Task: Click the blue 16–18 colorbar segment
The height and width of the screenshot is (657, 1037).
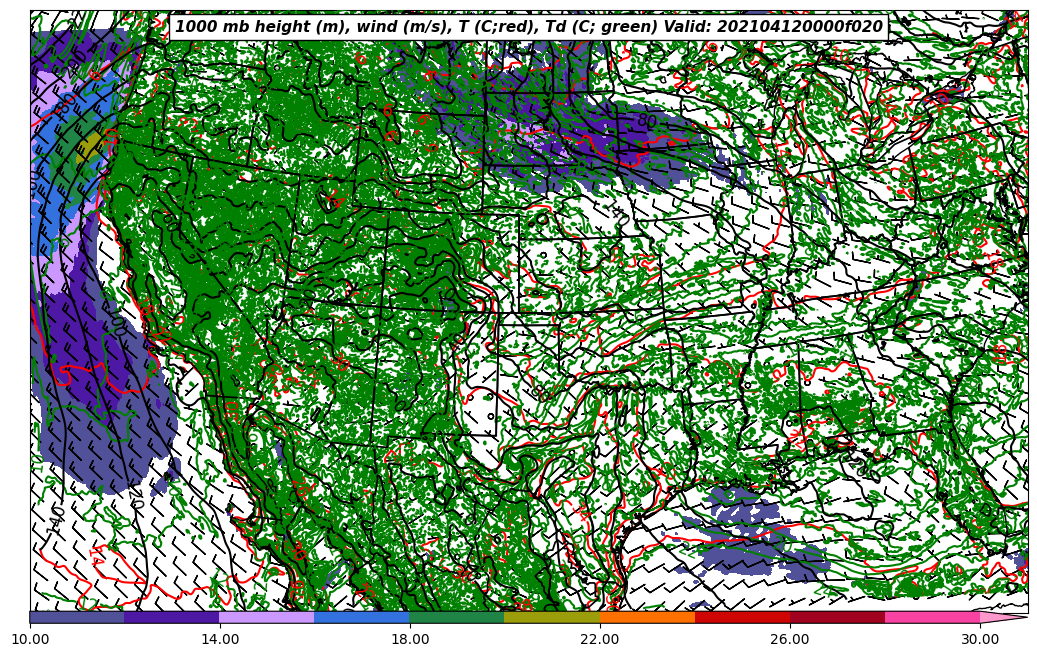Action: pyautogui.click(x=362, y=617)
